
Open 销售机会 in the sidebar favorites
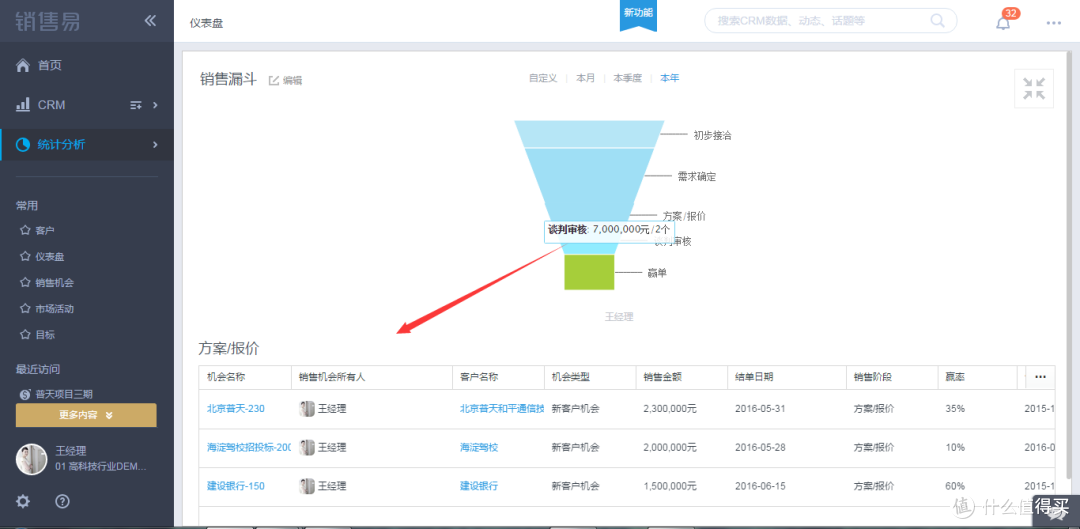coord(54,282)
